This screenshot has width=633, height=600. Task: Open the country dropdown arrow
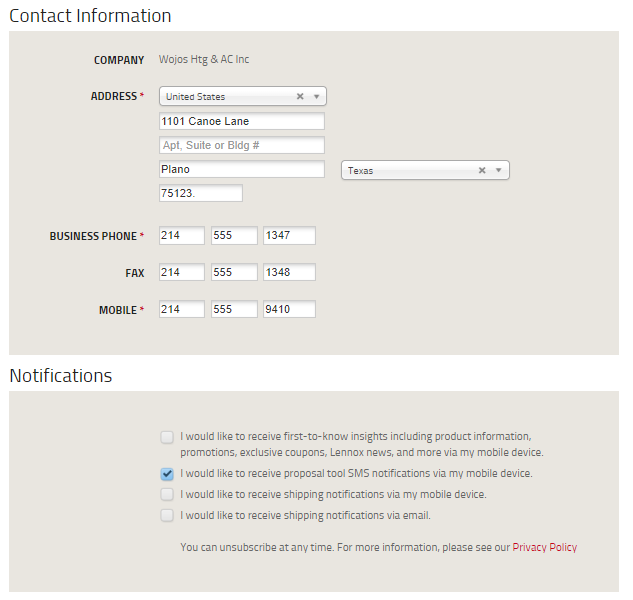316,97
